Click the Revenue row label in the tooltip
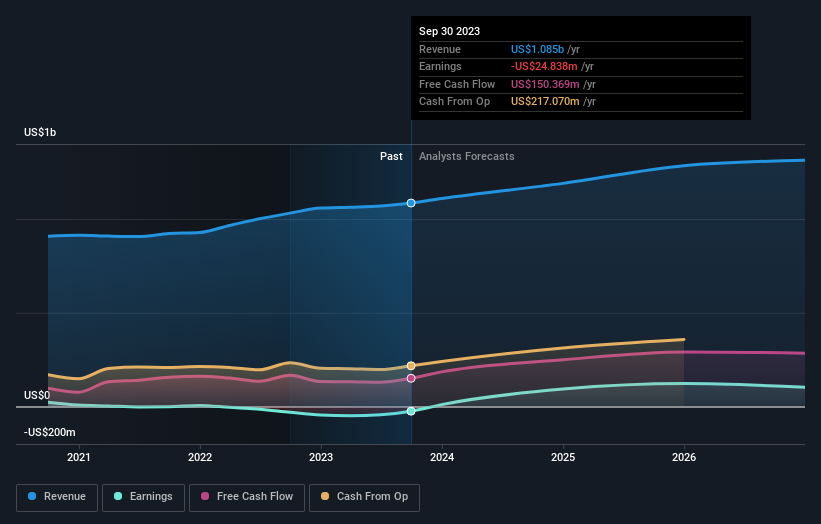This screenshot has width=821, height=524. (x=440, y=49)
